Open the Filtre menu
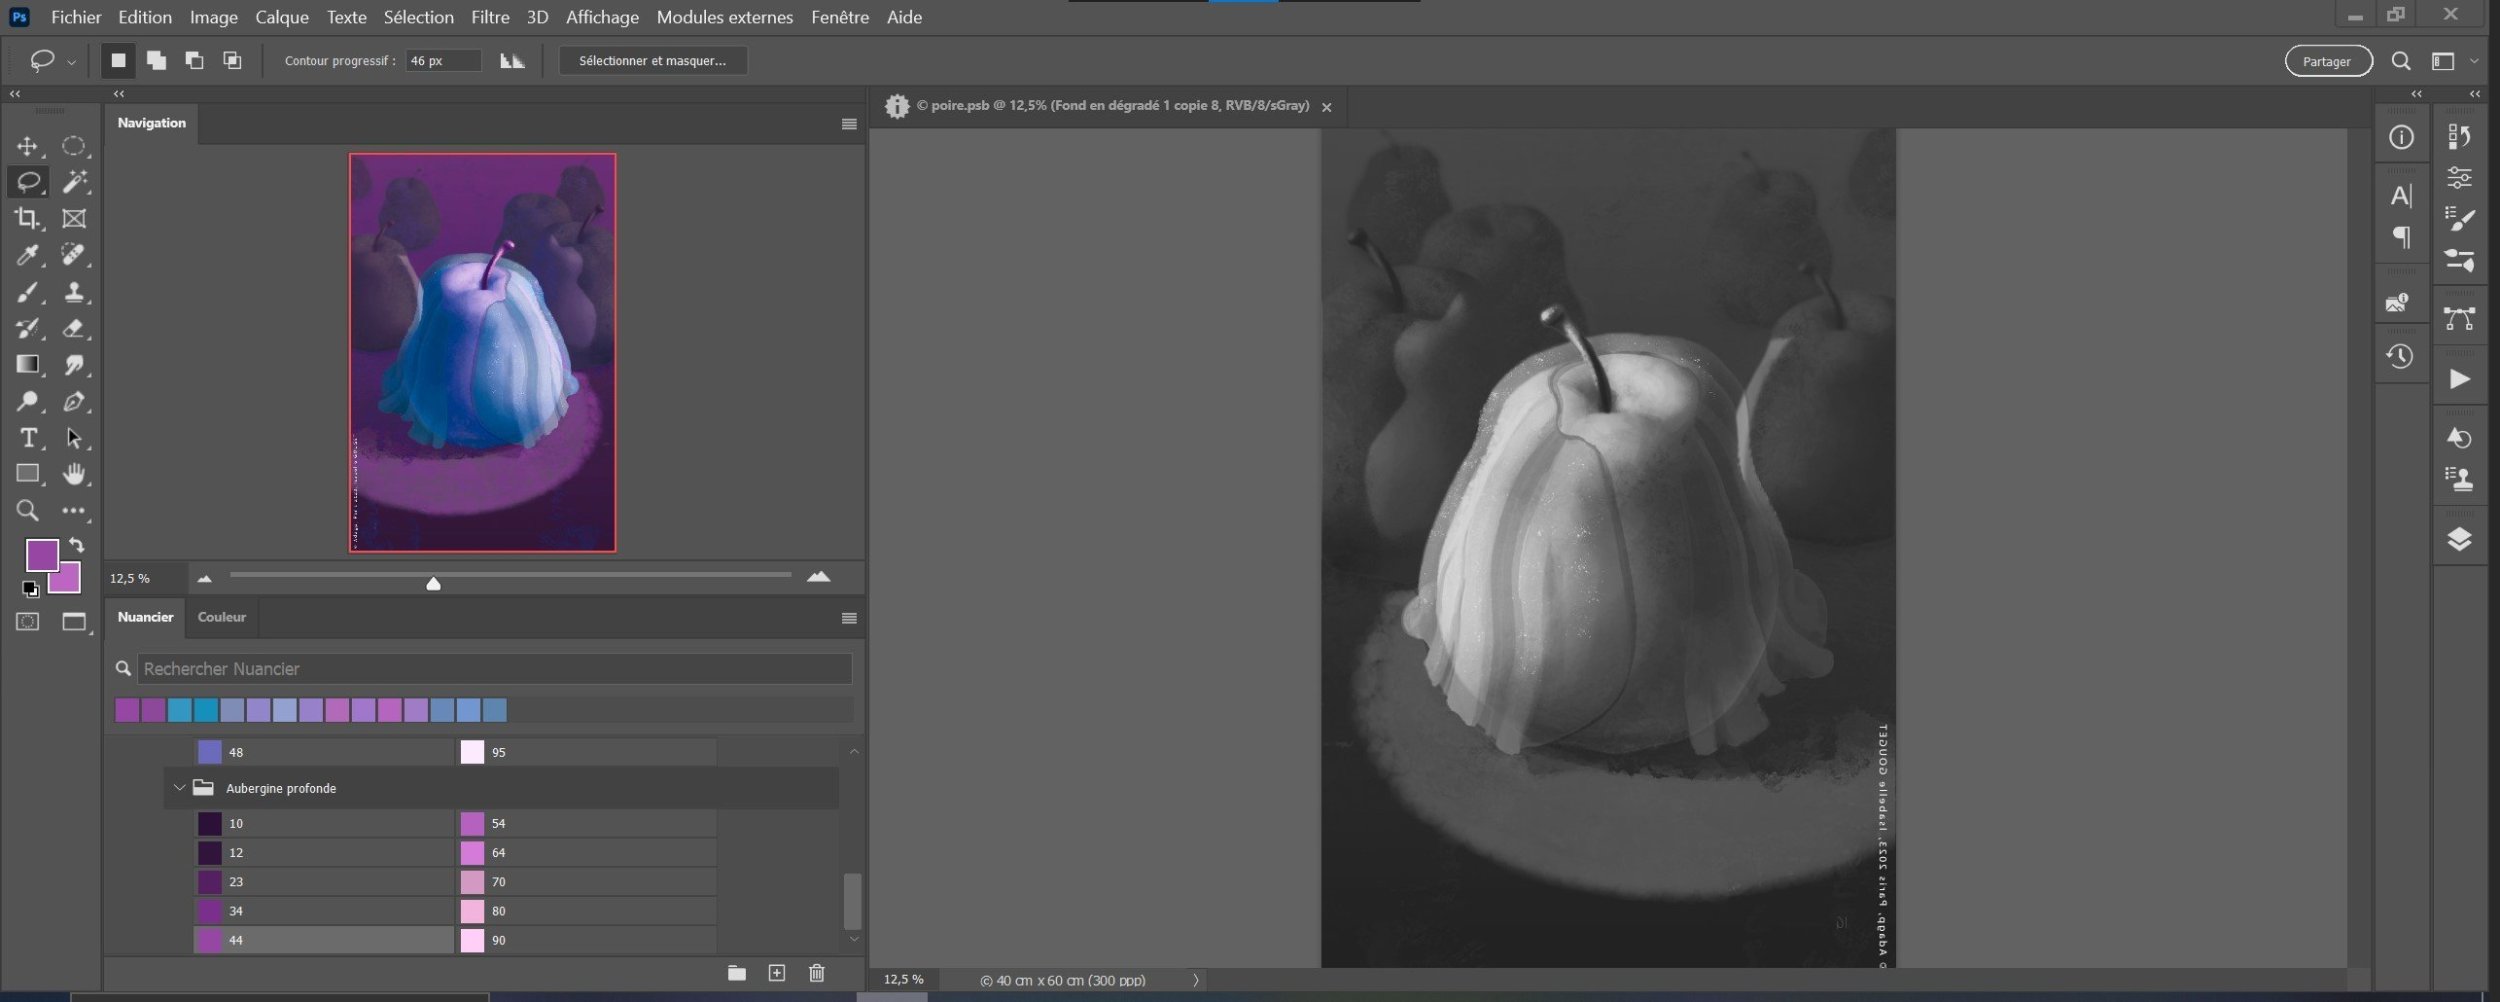Viewport: 2500px width, 1002px height. click(x=490, y=17)
